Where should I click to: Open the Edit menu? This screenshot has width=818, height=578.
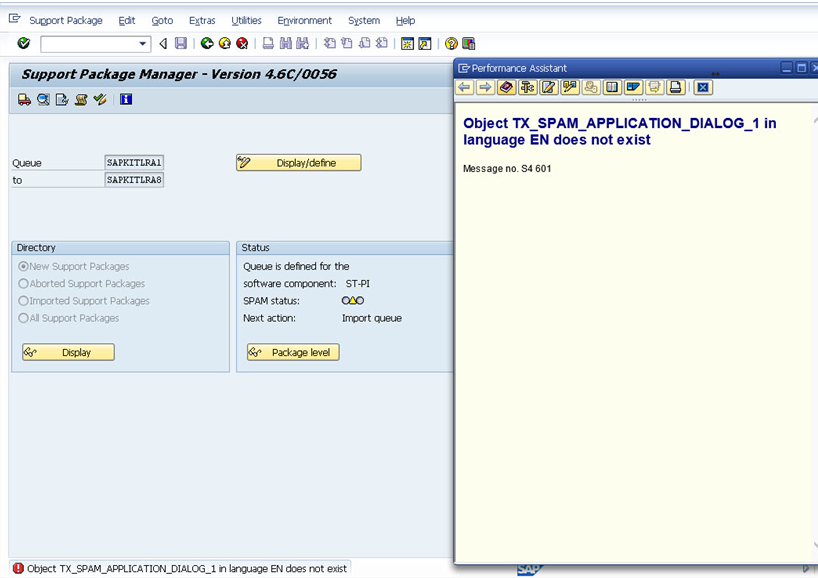(x=127, y=21)
